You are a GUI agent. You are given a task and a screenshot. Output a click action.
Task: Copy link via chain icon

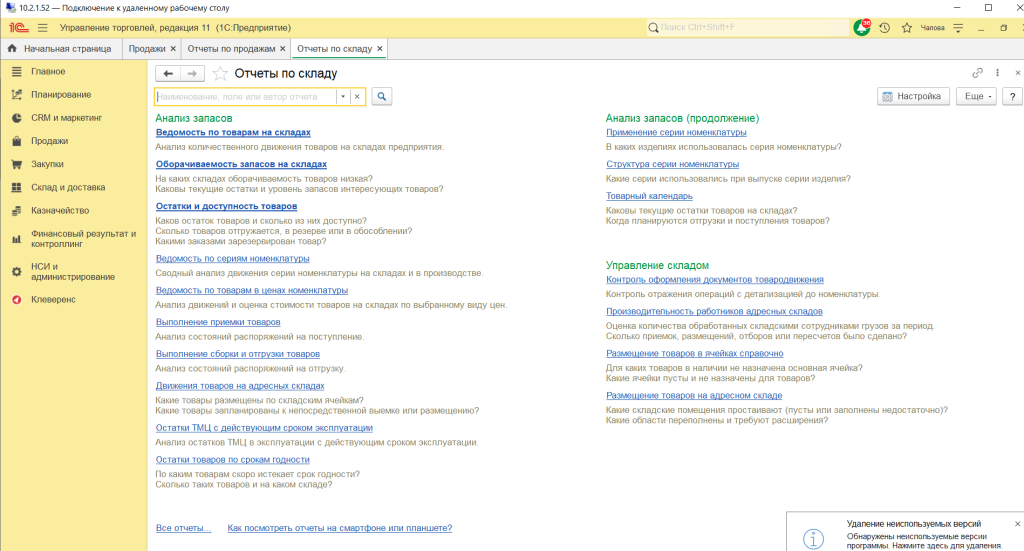977,73
